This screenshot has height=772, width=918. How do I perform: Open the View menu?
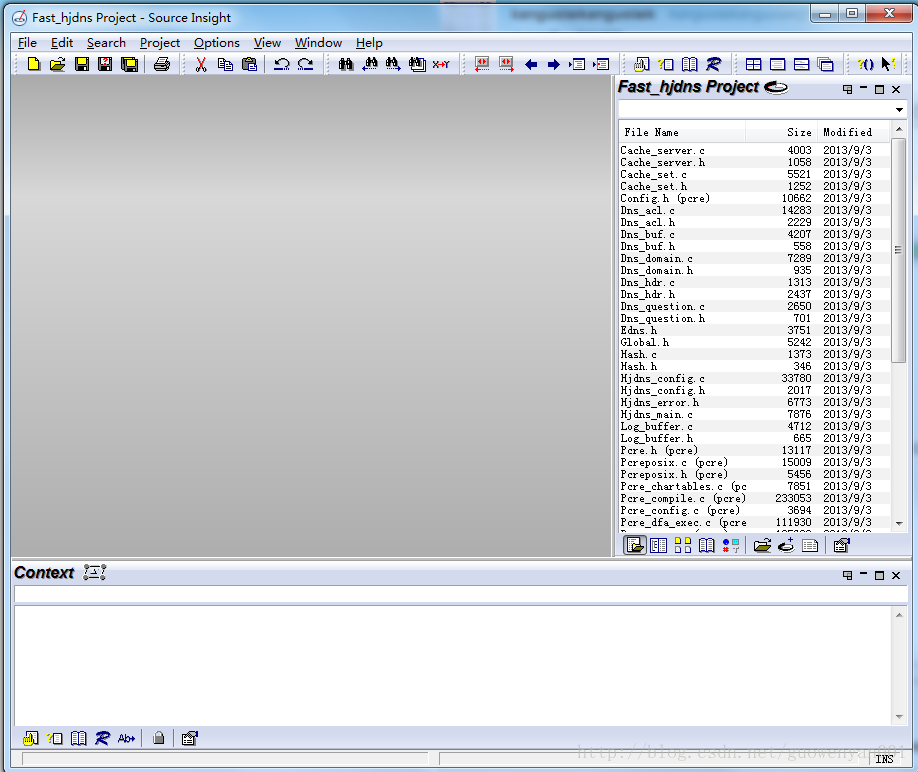(267, 43)
